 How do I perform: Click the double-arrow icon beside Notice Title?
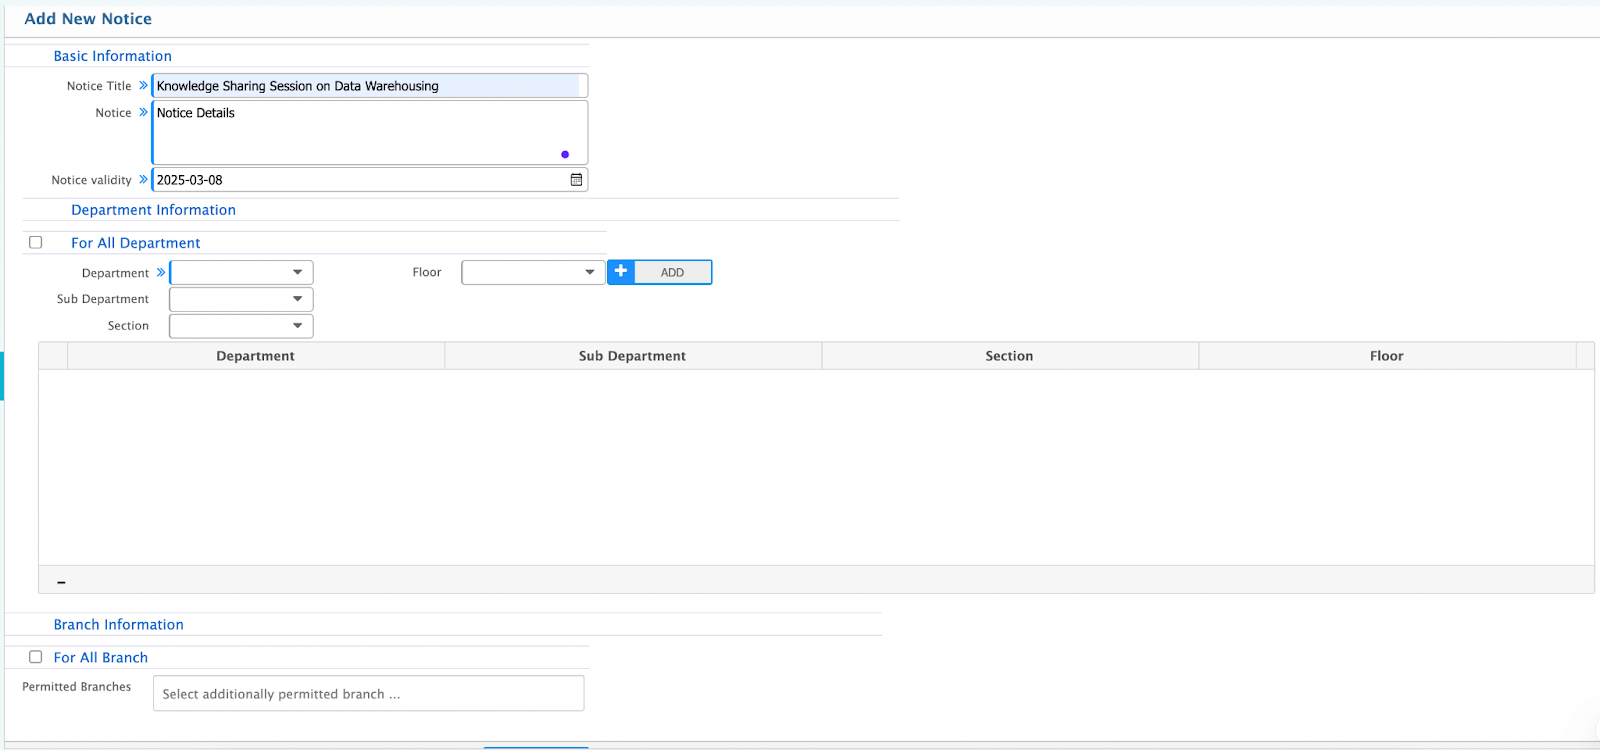(143, 85)
